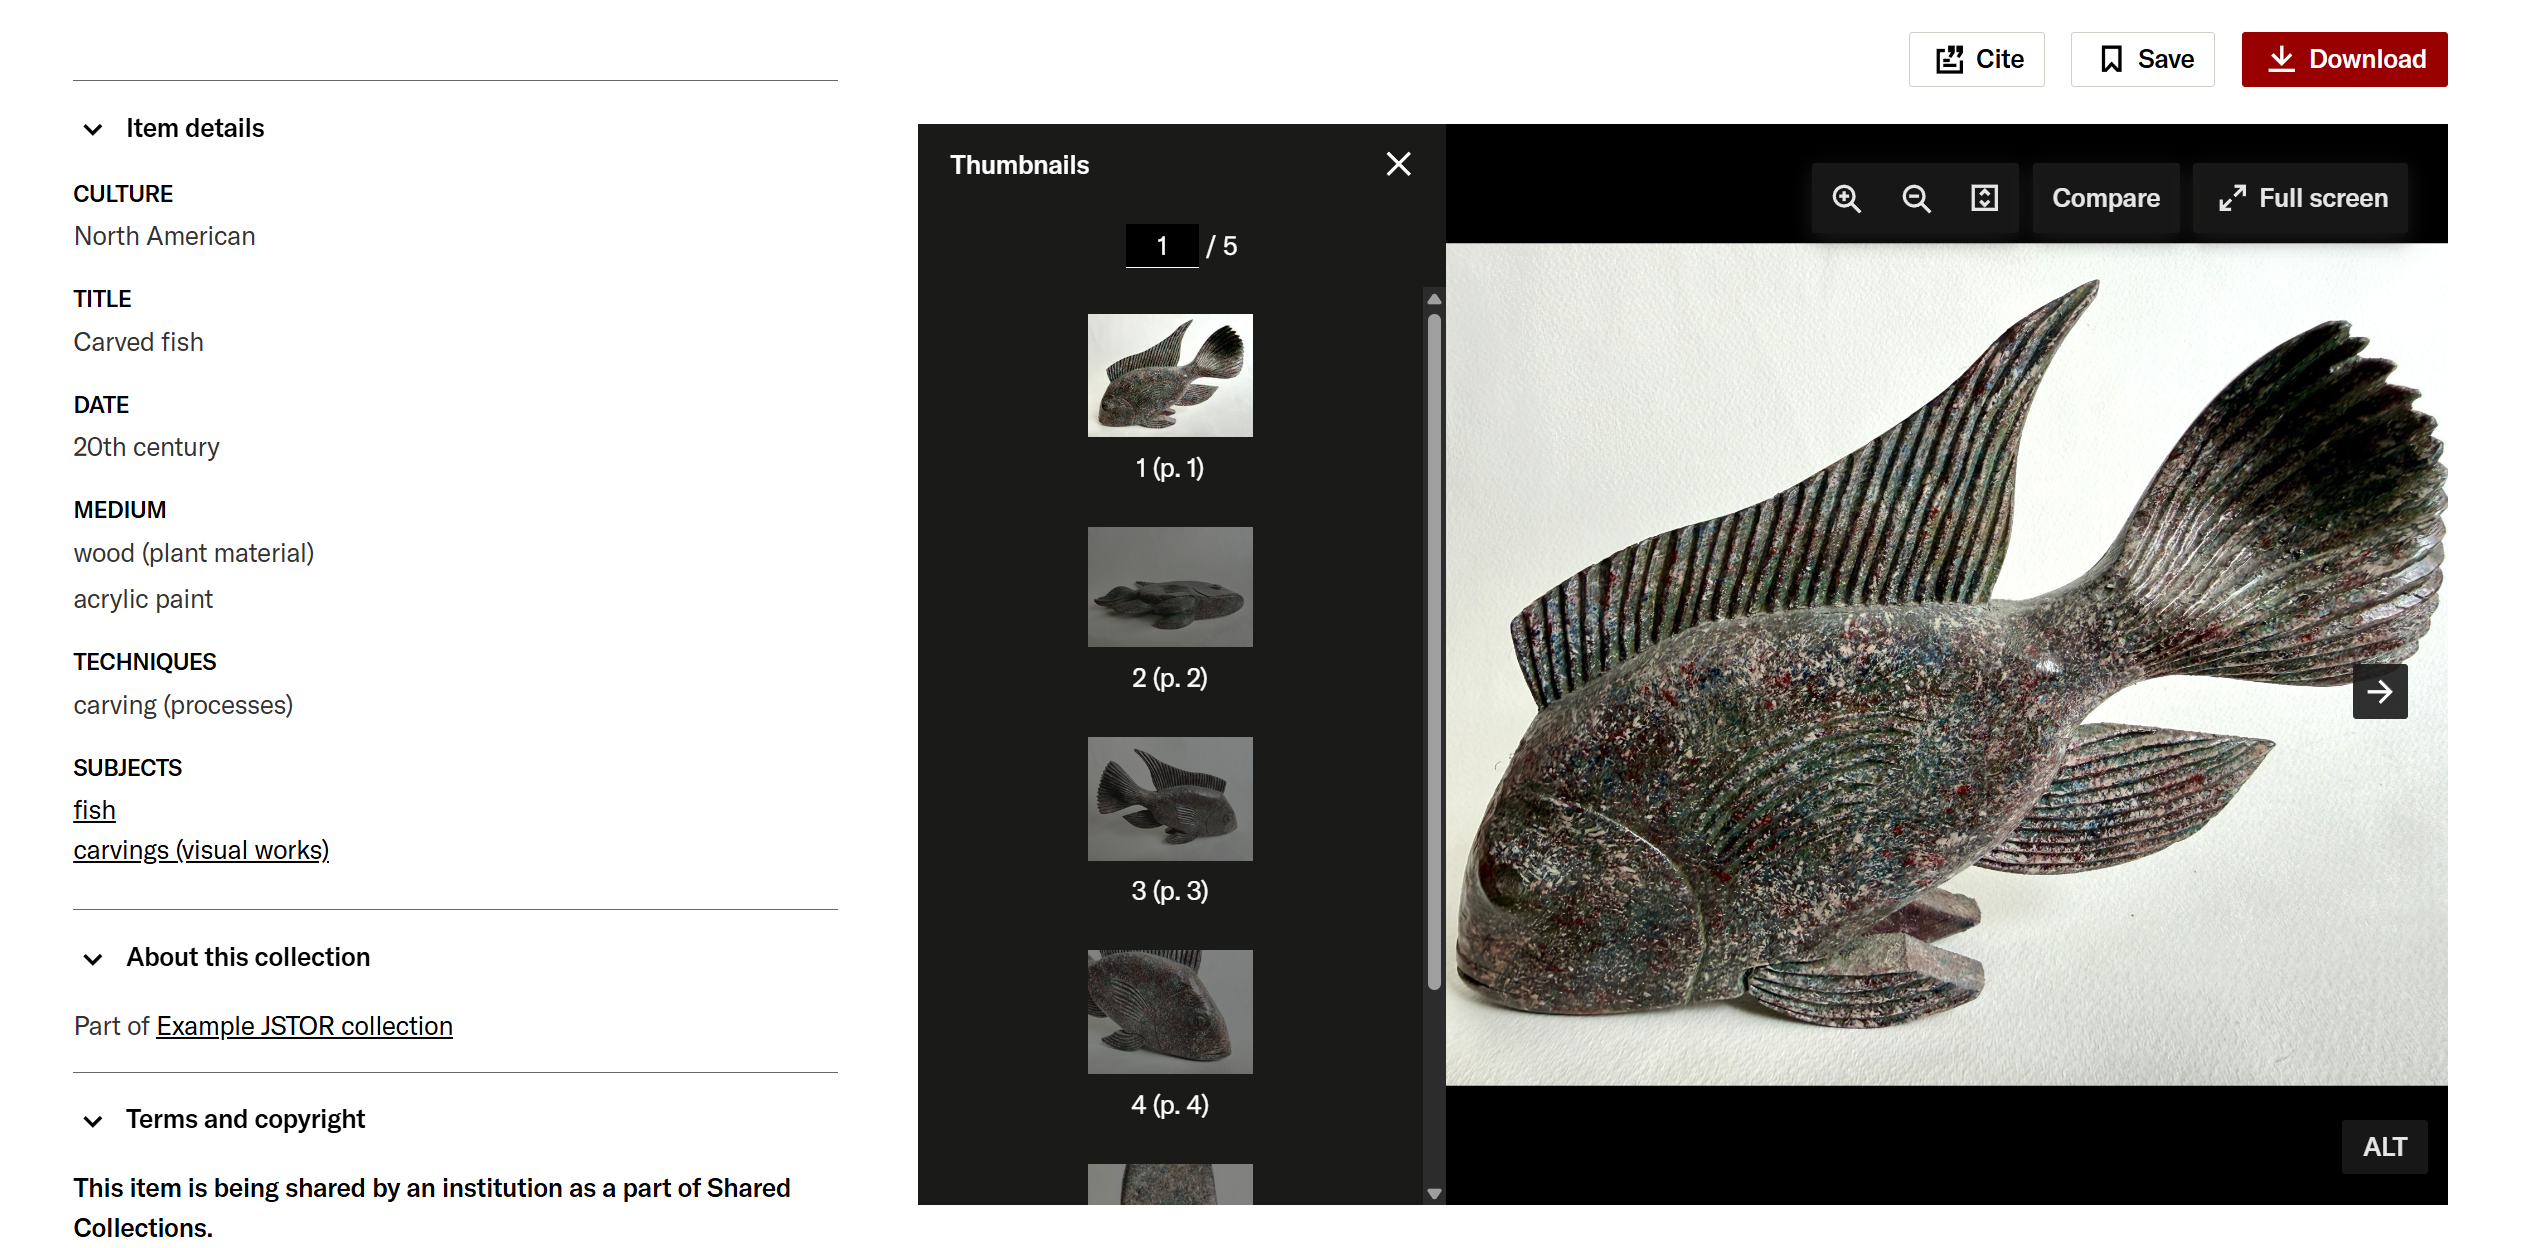Click the 'acrylic paint' medium text
2523x1248 pixels.
(143, 599)
